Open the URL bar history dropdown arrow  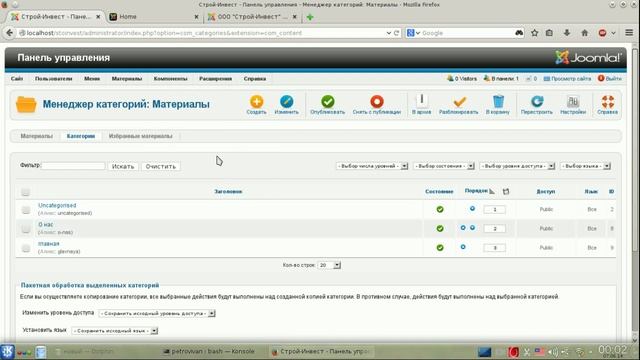pos(389,33)
